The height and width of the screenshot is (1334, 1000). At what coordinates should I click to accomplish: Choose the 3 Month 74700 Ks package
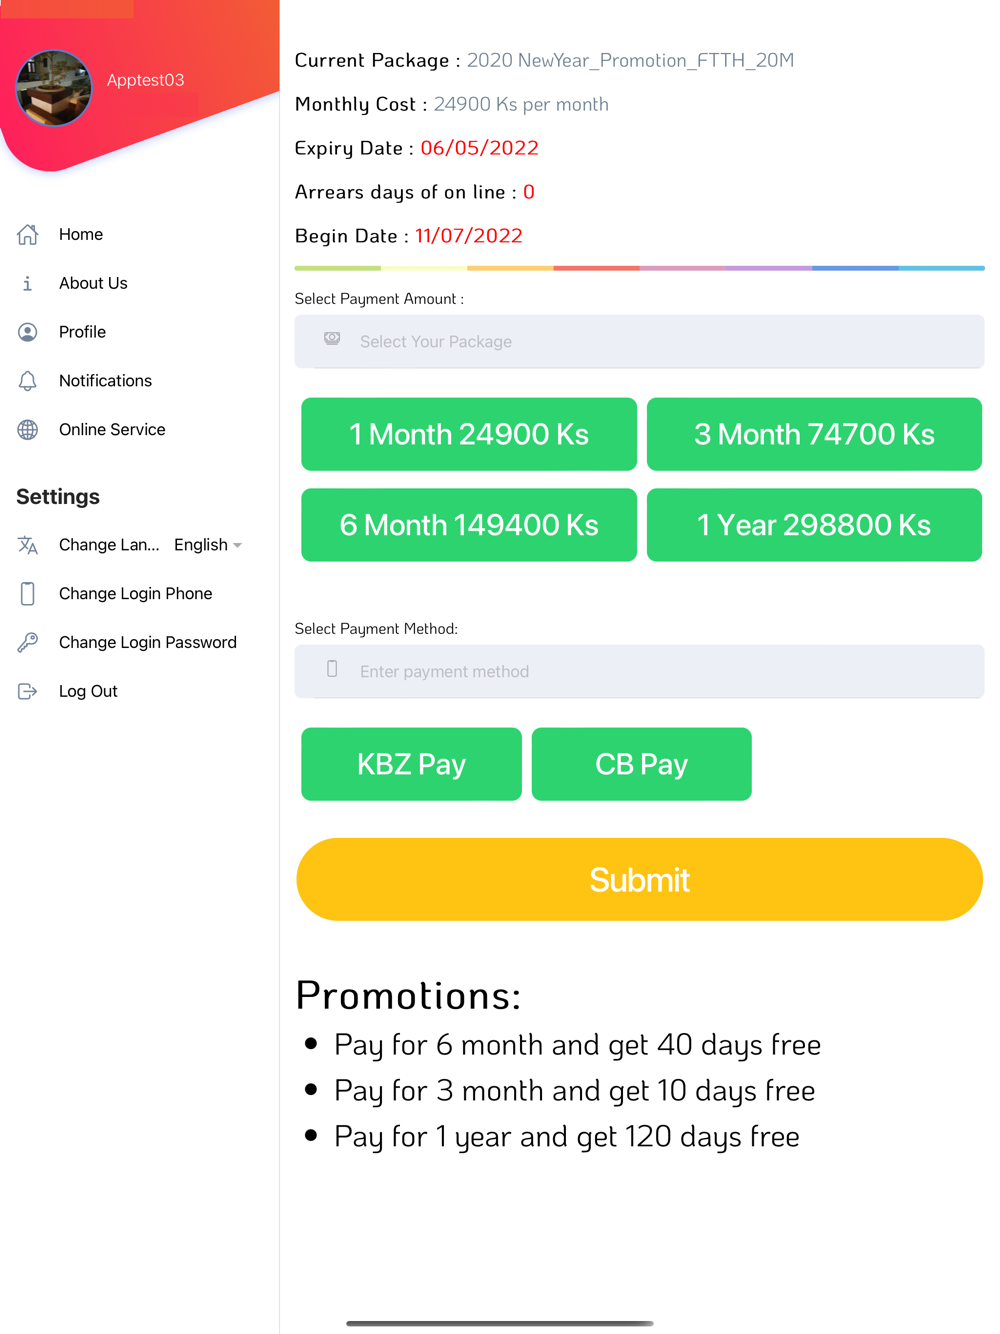click(814, 435)
